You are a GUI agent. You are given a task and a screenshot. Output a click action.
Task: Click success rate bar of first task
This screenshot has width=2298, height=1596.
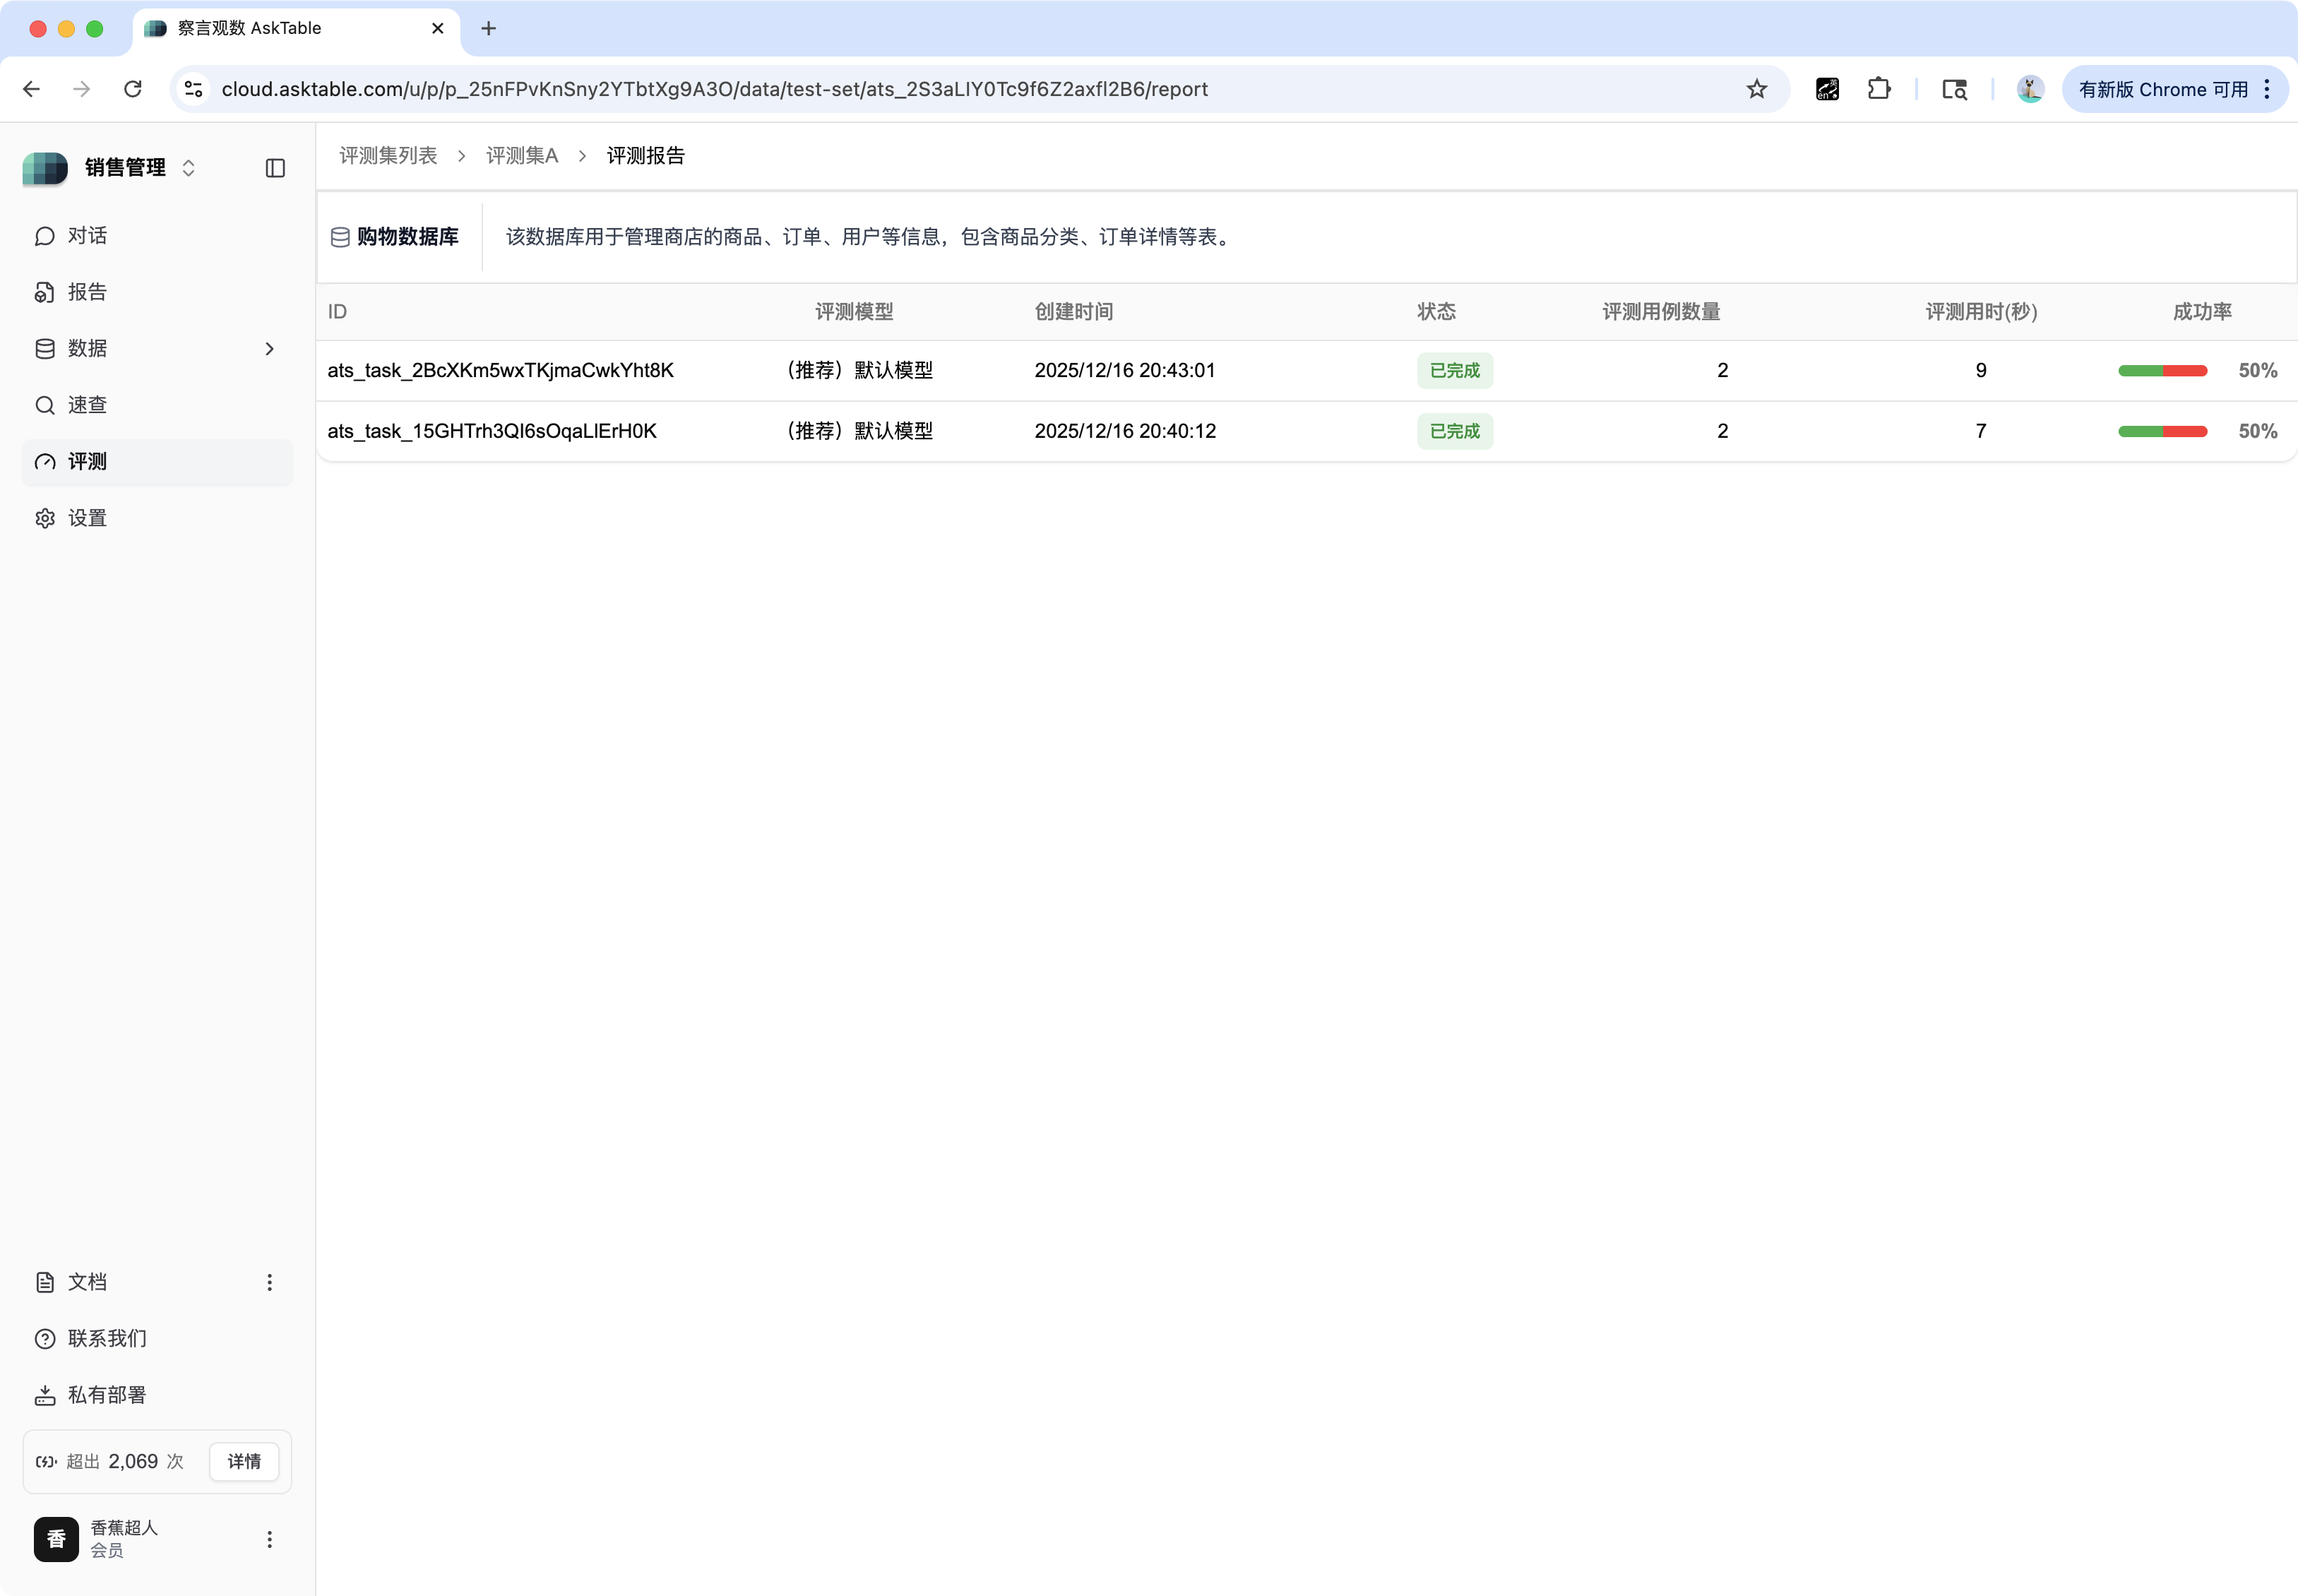(x=2162, y=371)
